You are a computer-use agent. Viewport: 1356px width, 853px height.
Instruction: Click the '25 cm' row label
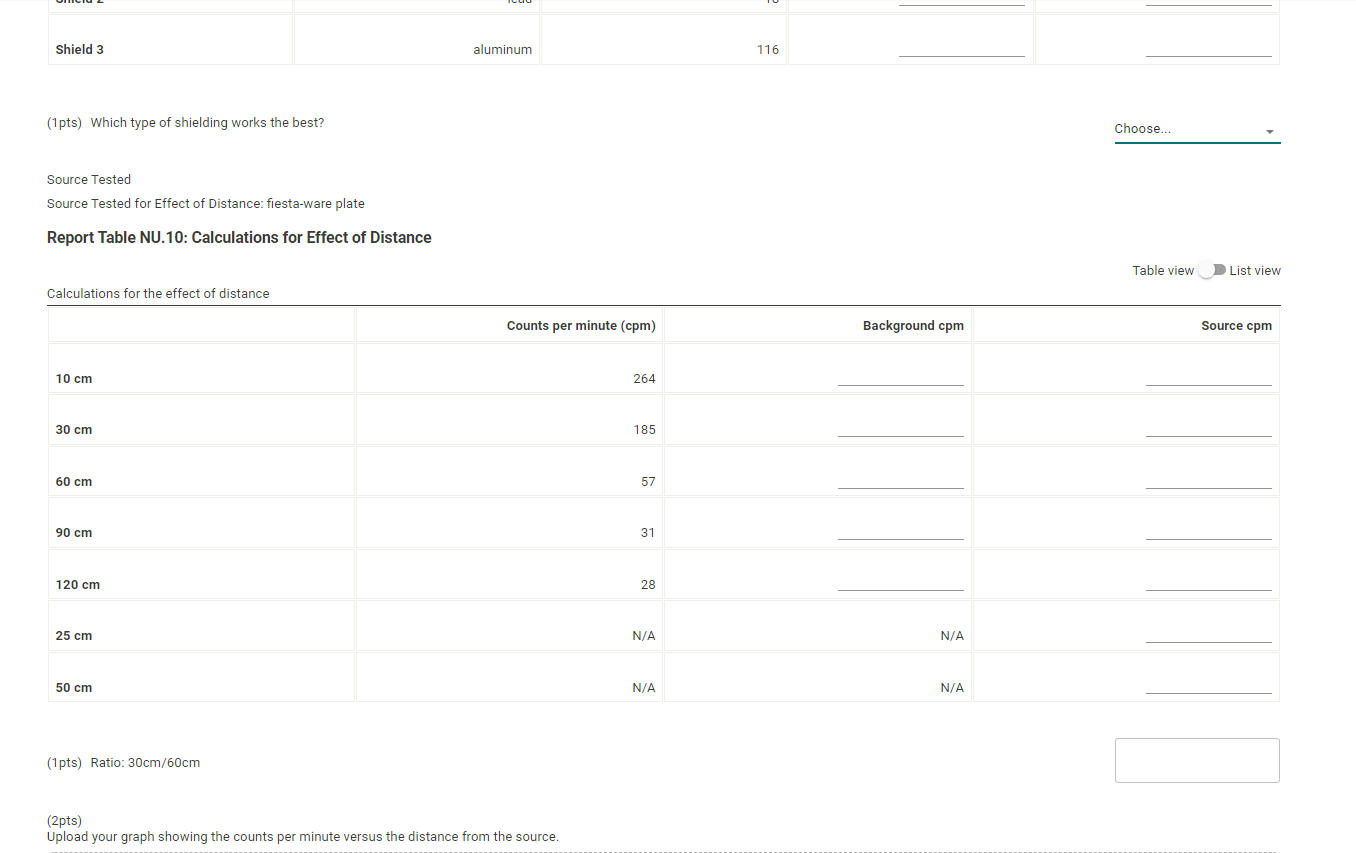pos(74,636)
